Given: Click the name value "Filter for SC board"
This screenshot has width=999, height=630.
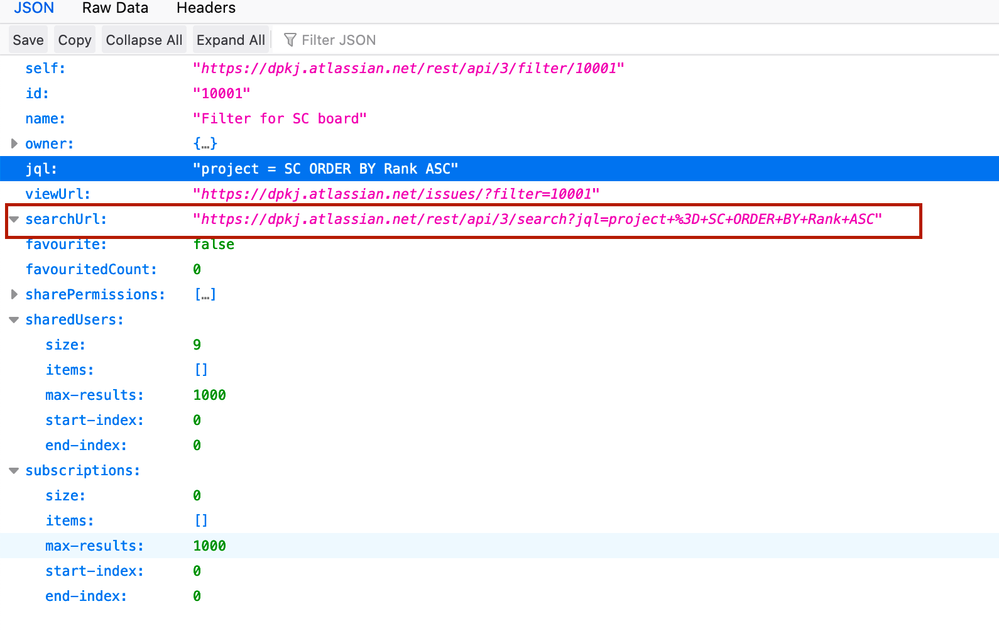Looking at the screenshot, I should pos(280,118).
